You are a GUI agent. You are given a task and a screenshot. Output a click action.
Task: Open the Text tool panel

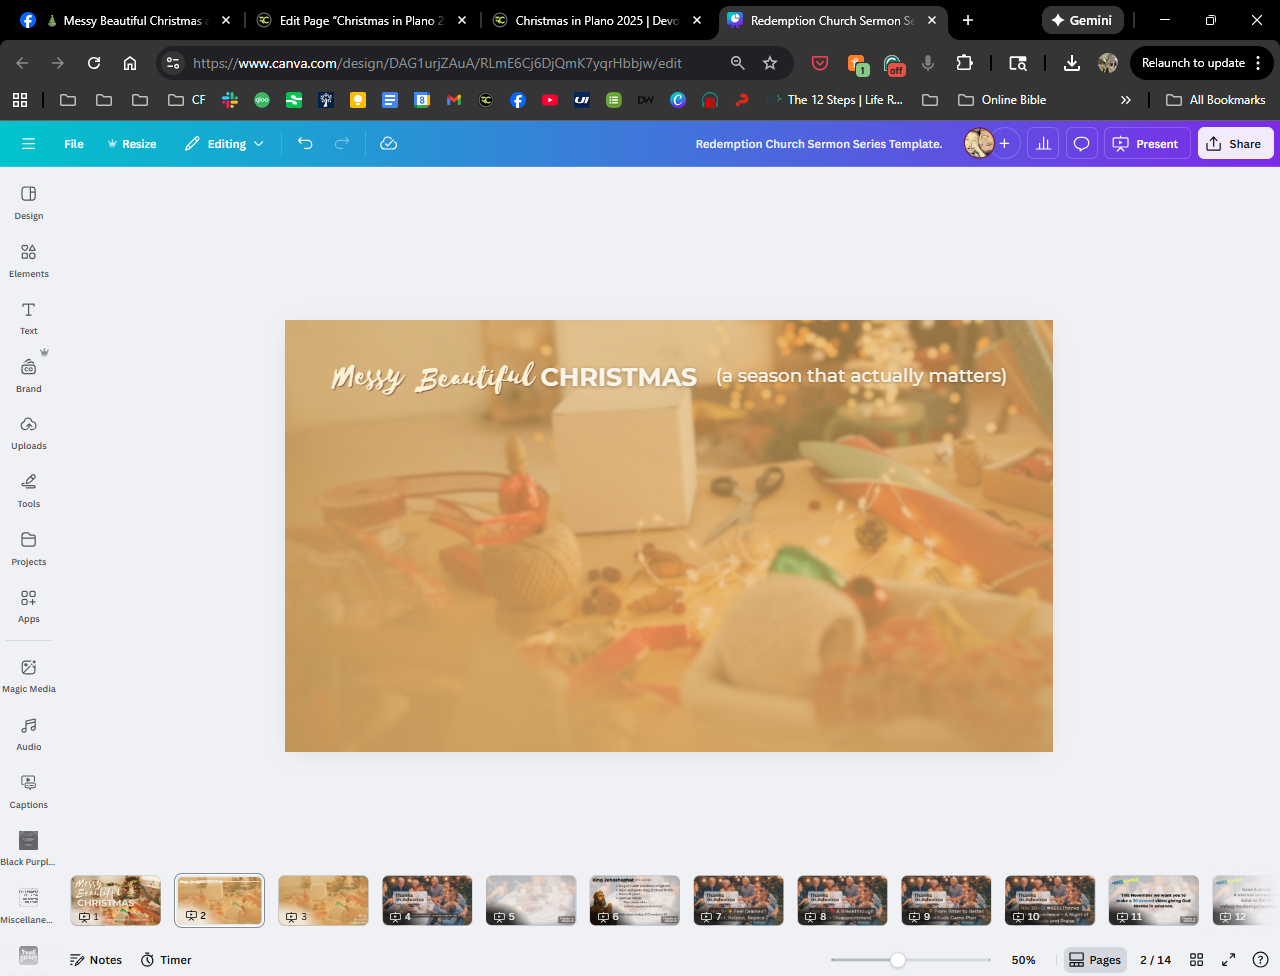point(28,318)
